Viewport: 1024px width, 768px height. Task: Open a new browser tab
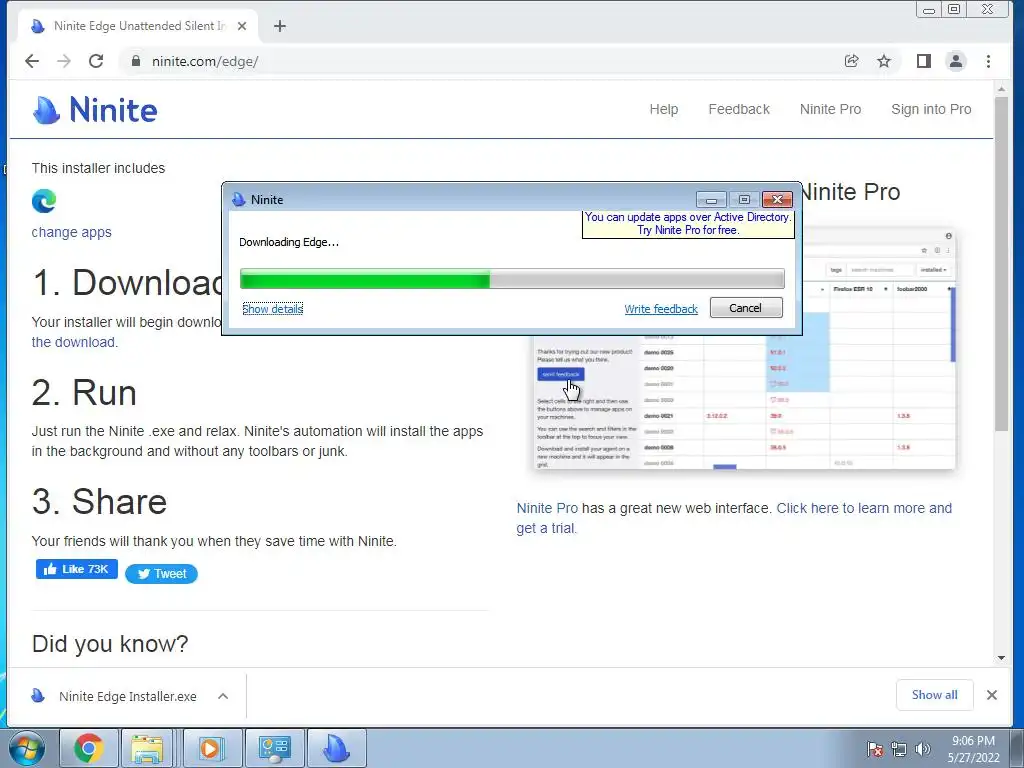[x=280, y=26]
